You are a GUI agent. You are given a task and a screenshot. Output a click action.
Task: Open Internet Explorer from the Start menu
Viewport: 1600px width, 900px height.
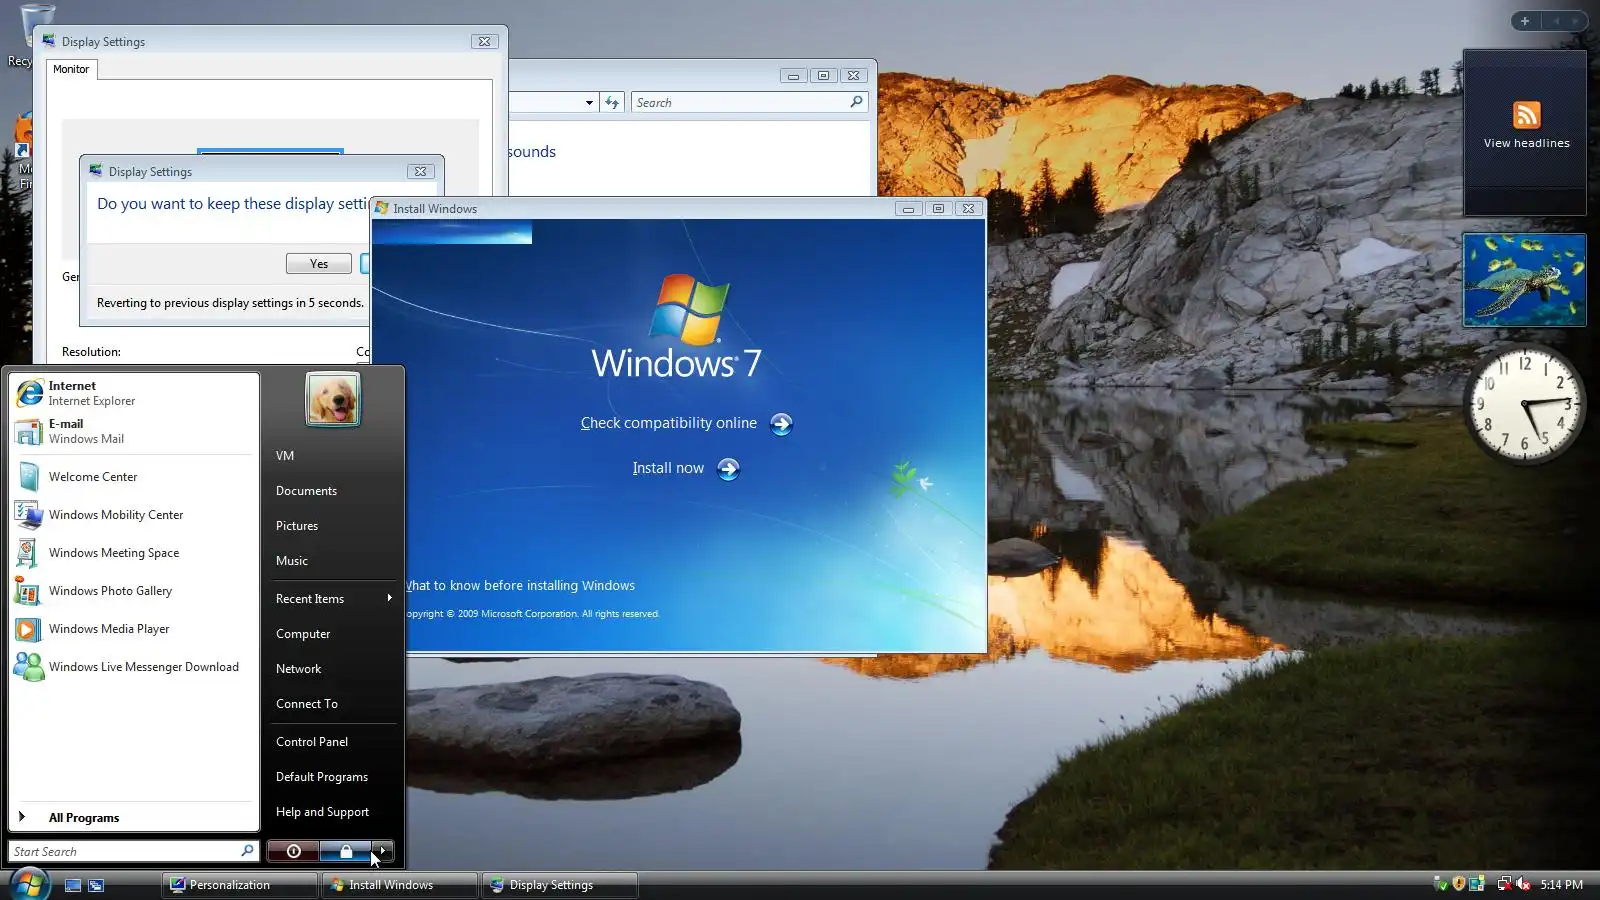pos(134,393)
